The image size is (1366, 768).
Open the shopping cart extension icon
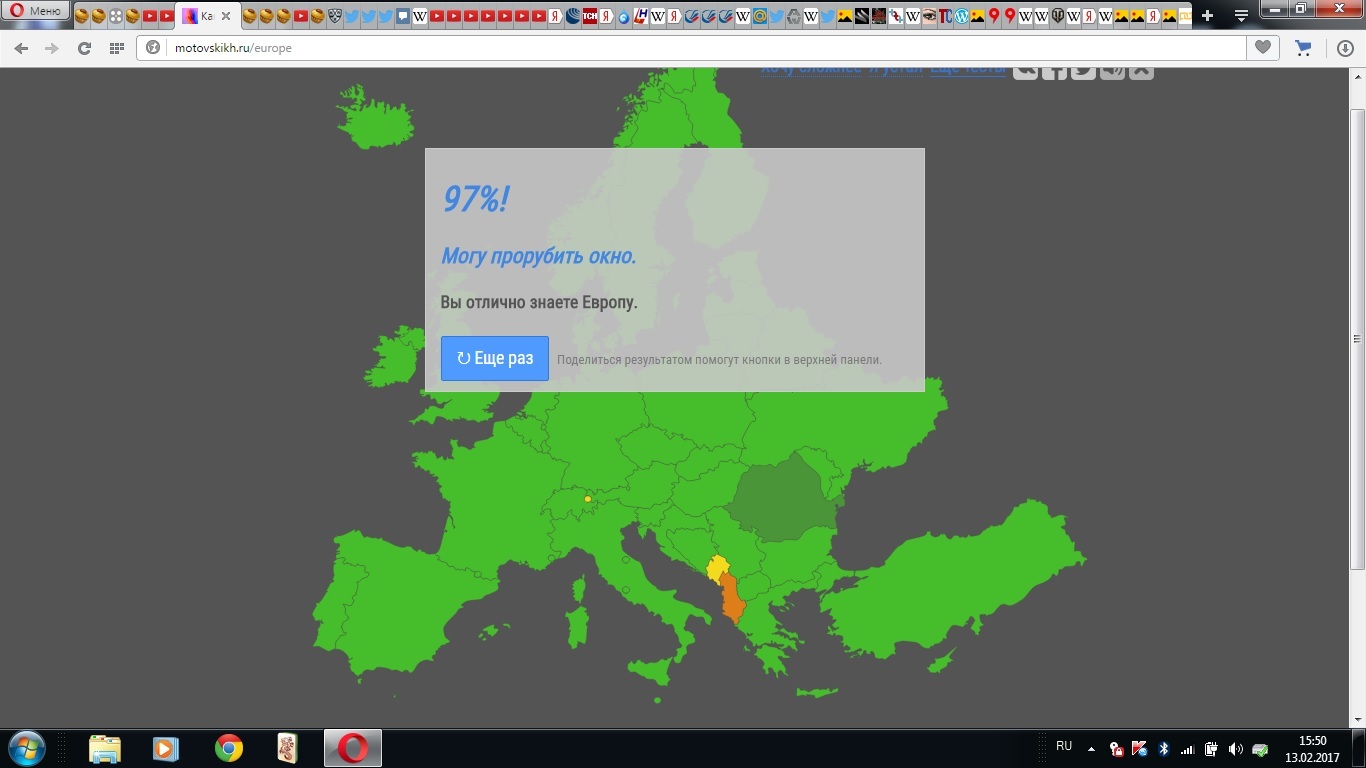1303,48
